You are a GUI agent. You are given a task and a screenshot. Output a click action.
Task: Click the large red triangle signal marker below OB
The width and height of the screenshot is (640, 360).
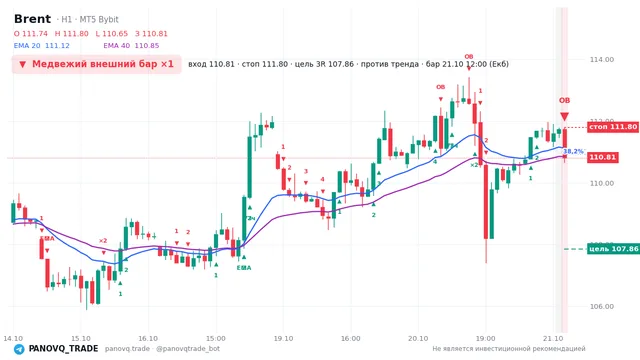[564, 117]
